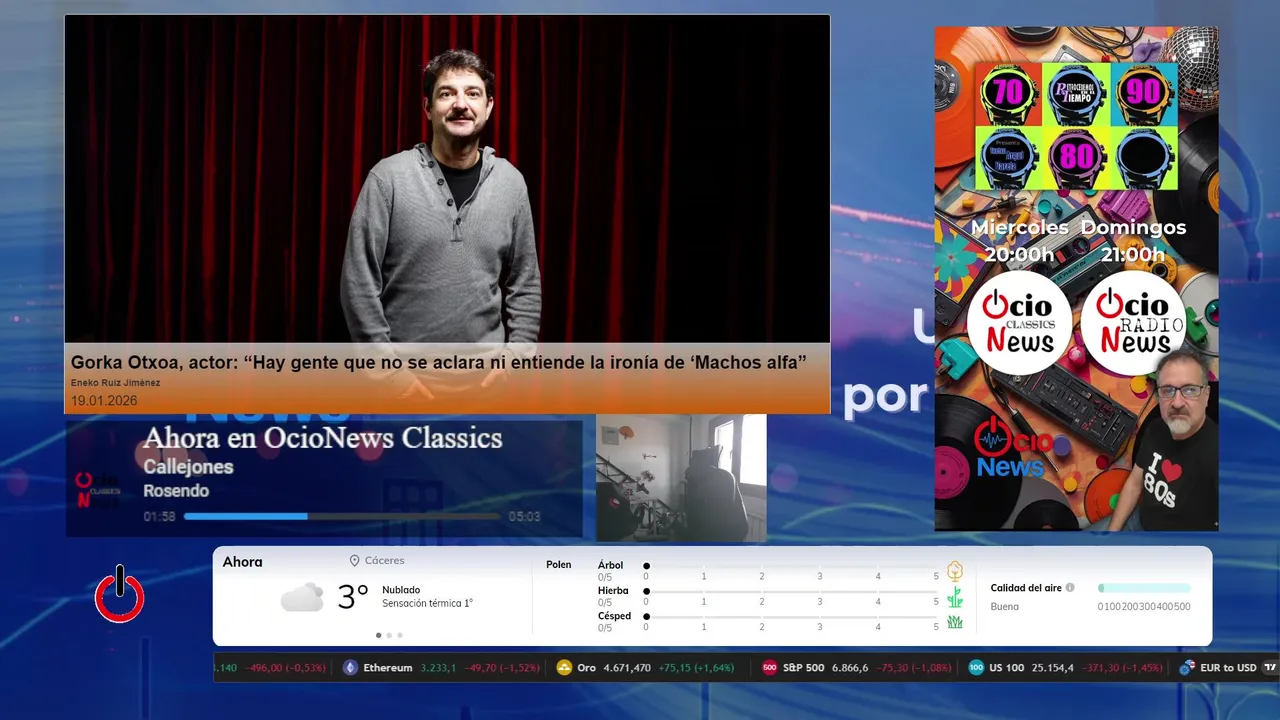Click the air quality index bar
Viewport: 1280px width, 720px height.
point(1144,588)
